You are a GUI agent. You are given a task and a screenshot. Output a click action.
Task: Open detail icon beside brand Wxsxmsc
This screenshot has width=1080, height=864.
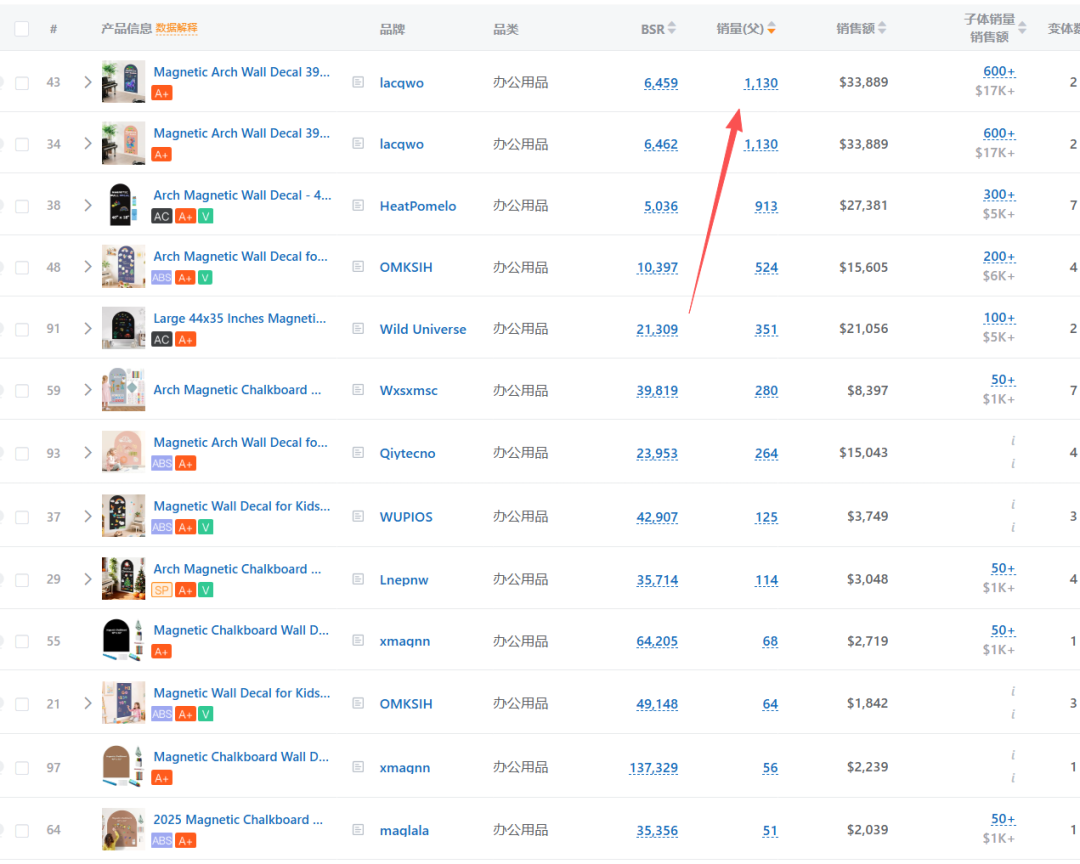[x=358, y=390]
